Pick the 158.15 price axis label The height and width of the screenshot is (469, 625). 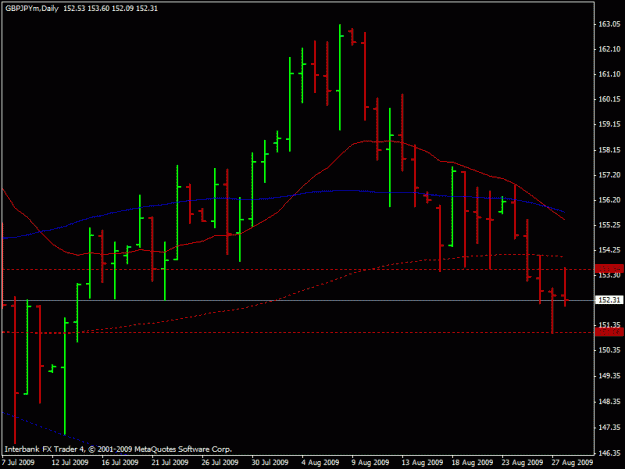coord(609,150)
